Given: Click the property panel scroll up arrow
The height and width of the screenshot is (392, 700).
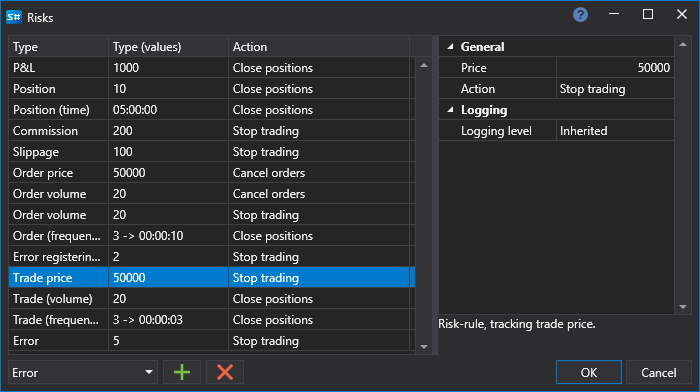Looking at the screenshot, I should point(683,44).
